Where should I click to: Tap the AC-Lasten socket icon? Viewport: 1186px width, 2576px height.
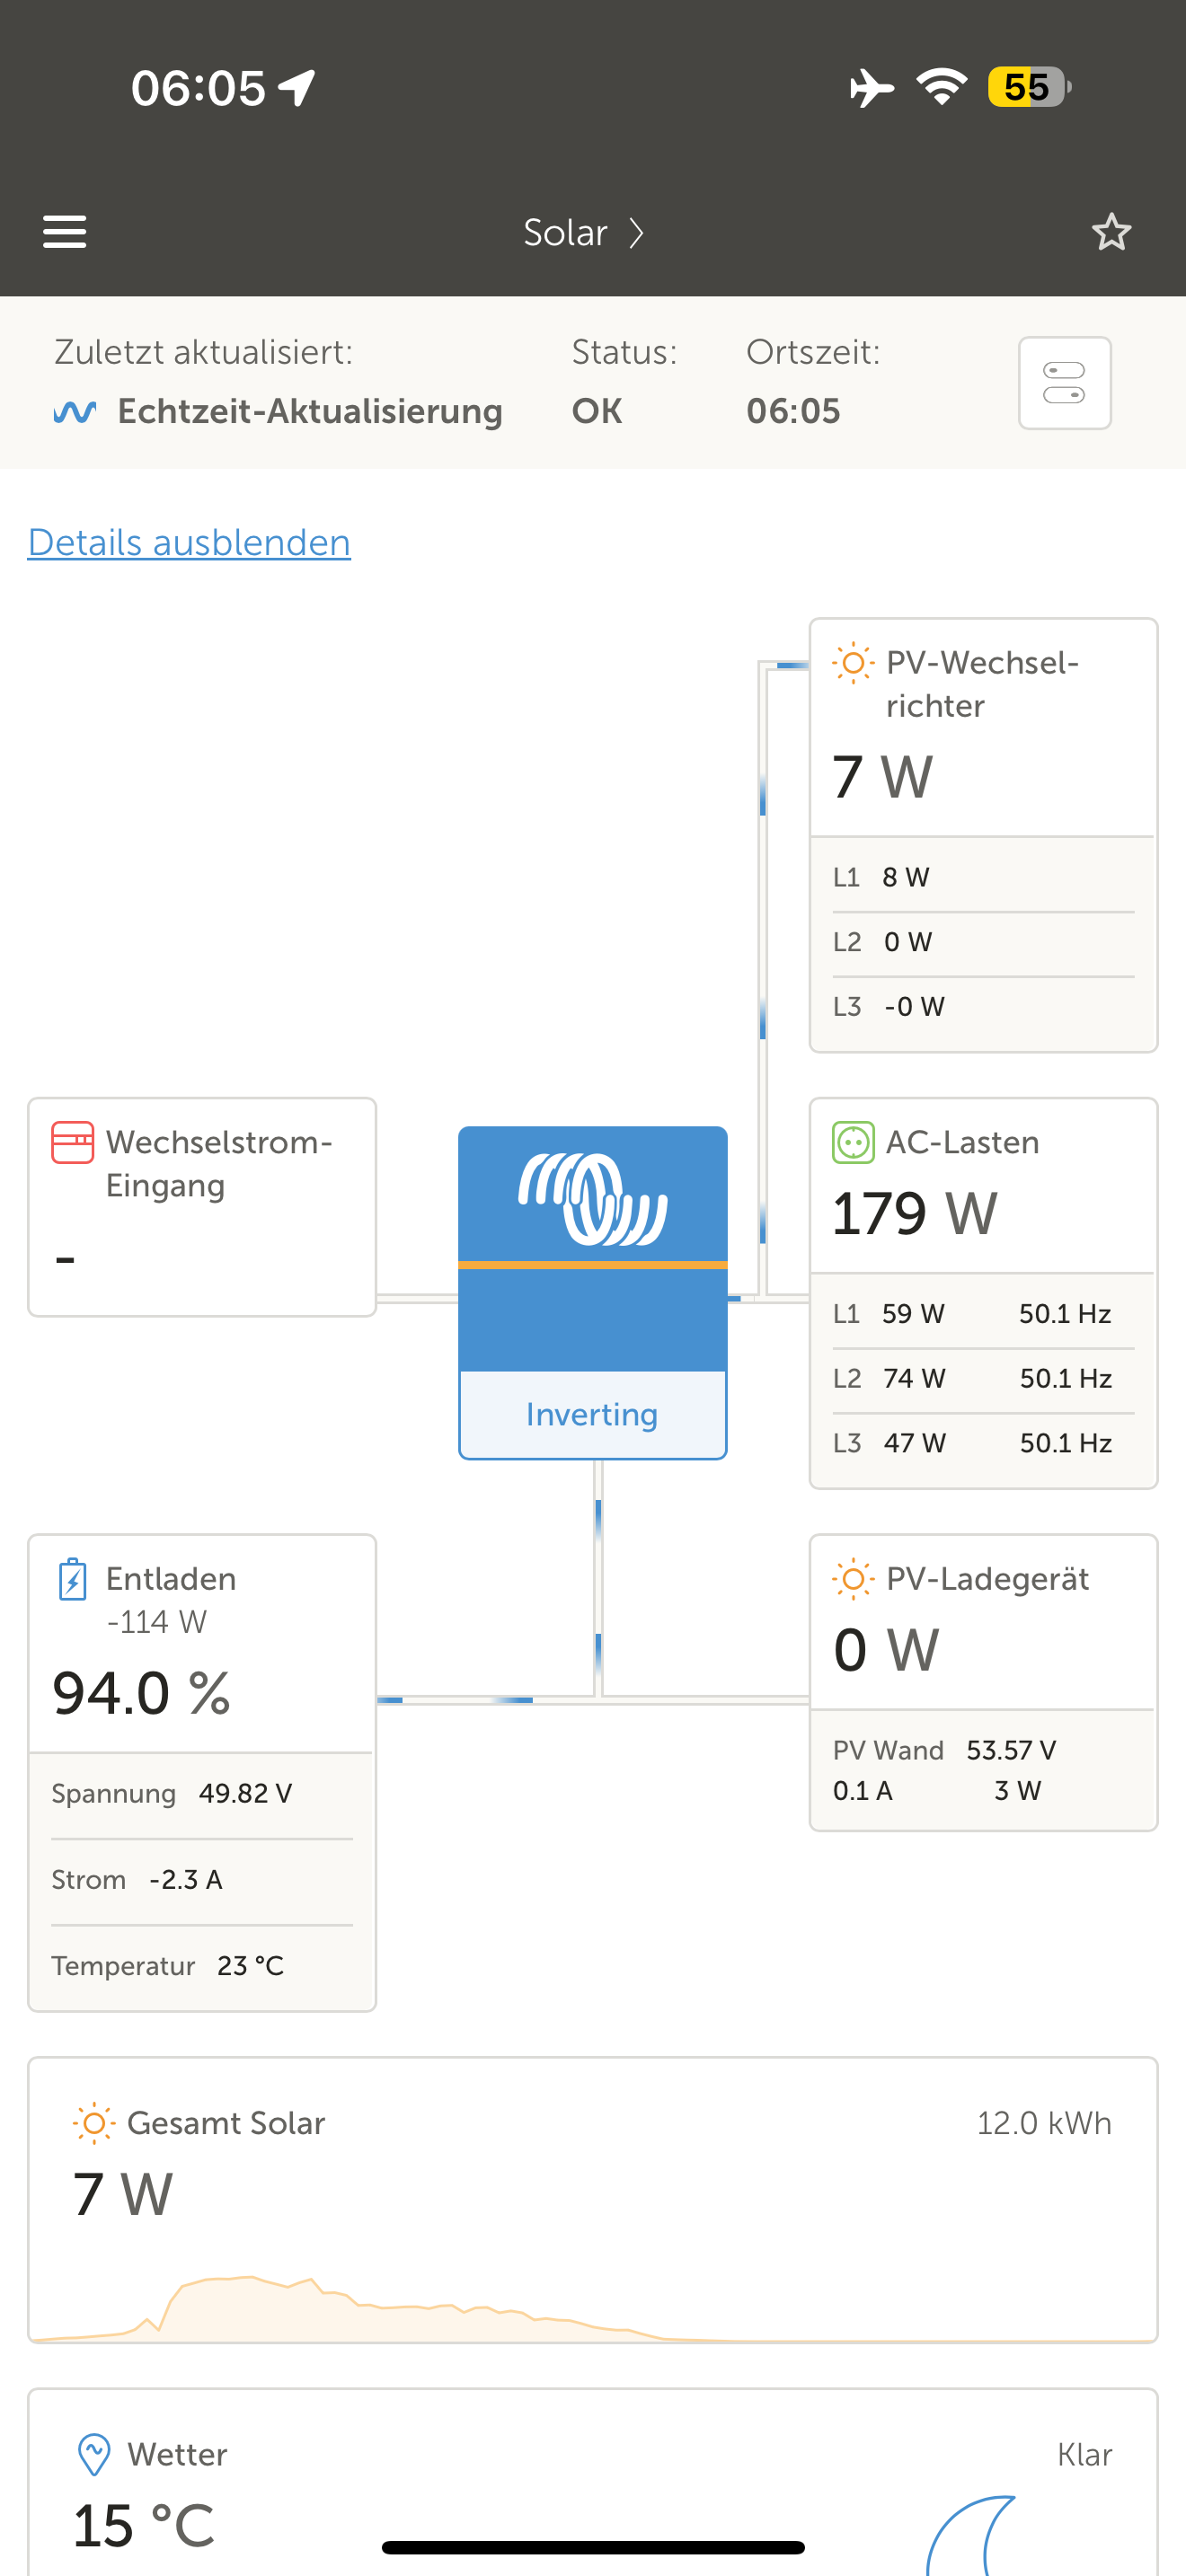[x=853, y=1142]
